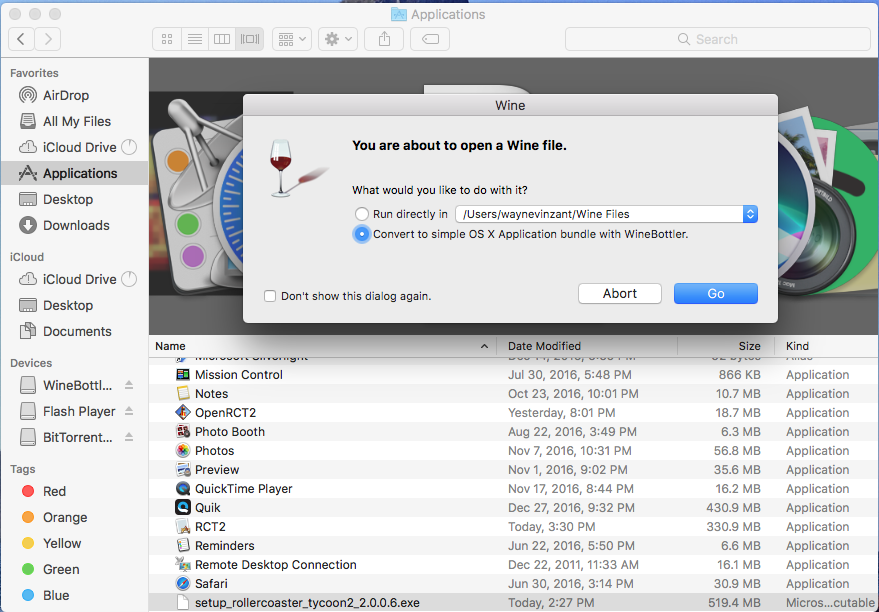Check 'Don't show this dialog again'

(x=270, y=296)
